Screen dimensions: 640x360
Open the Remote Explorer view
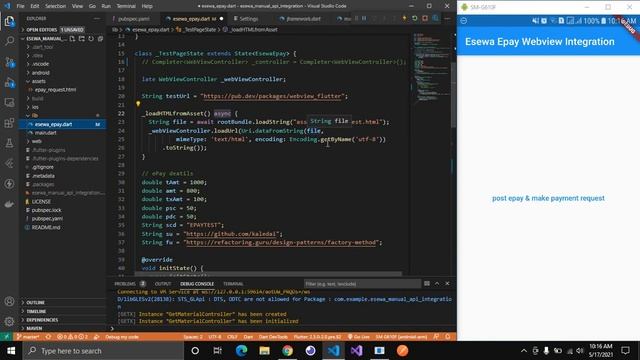9,102
